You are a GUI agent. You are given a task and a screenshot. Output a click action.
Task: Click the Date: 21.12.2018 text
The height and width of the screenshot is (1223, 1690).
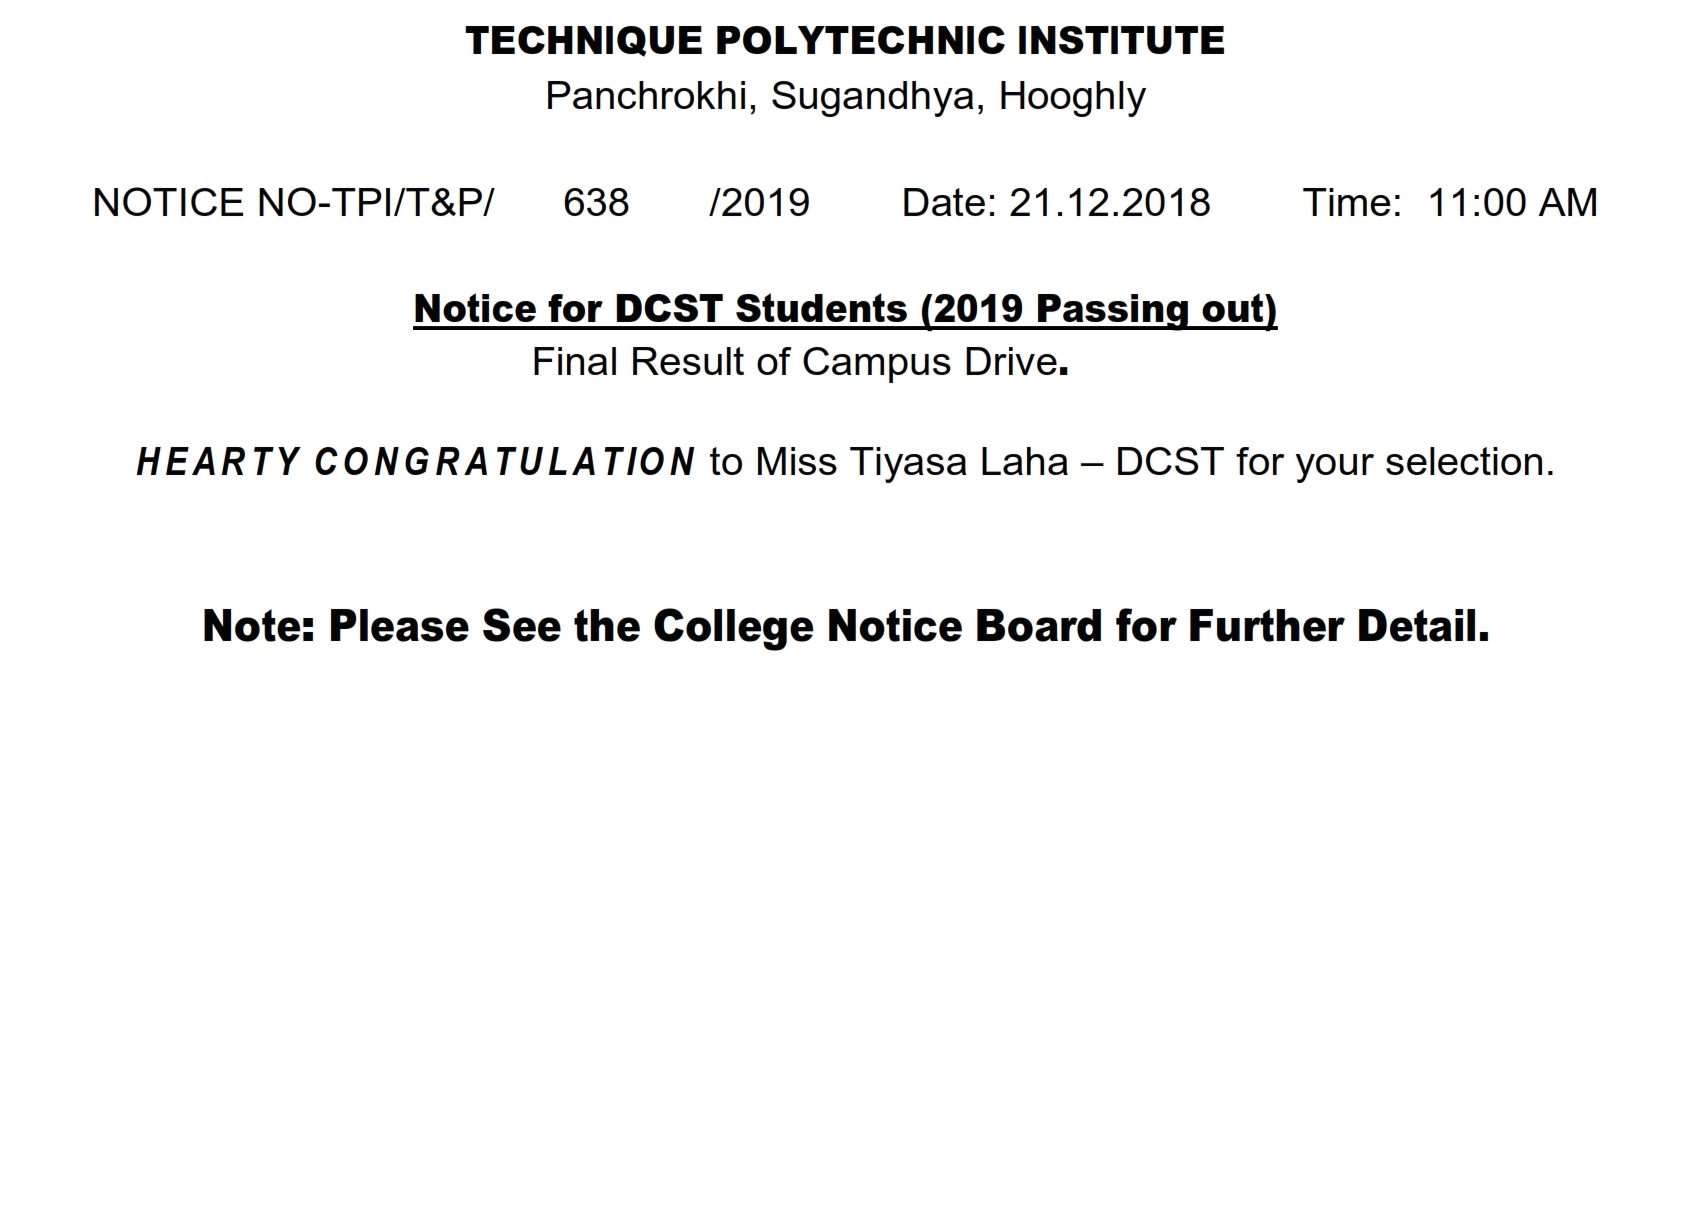[x=1056, y=203]
